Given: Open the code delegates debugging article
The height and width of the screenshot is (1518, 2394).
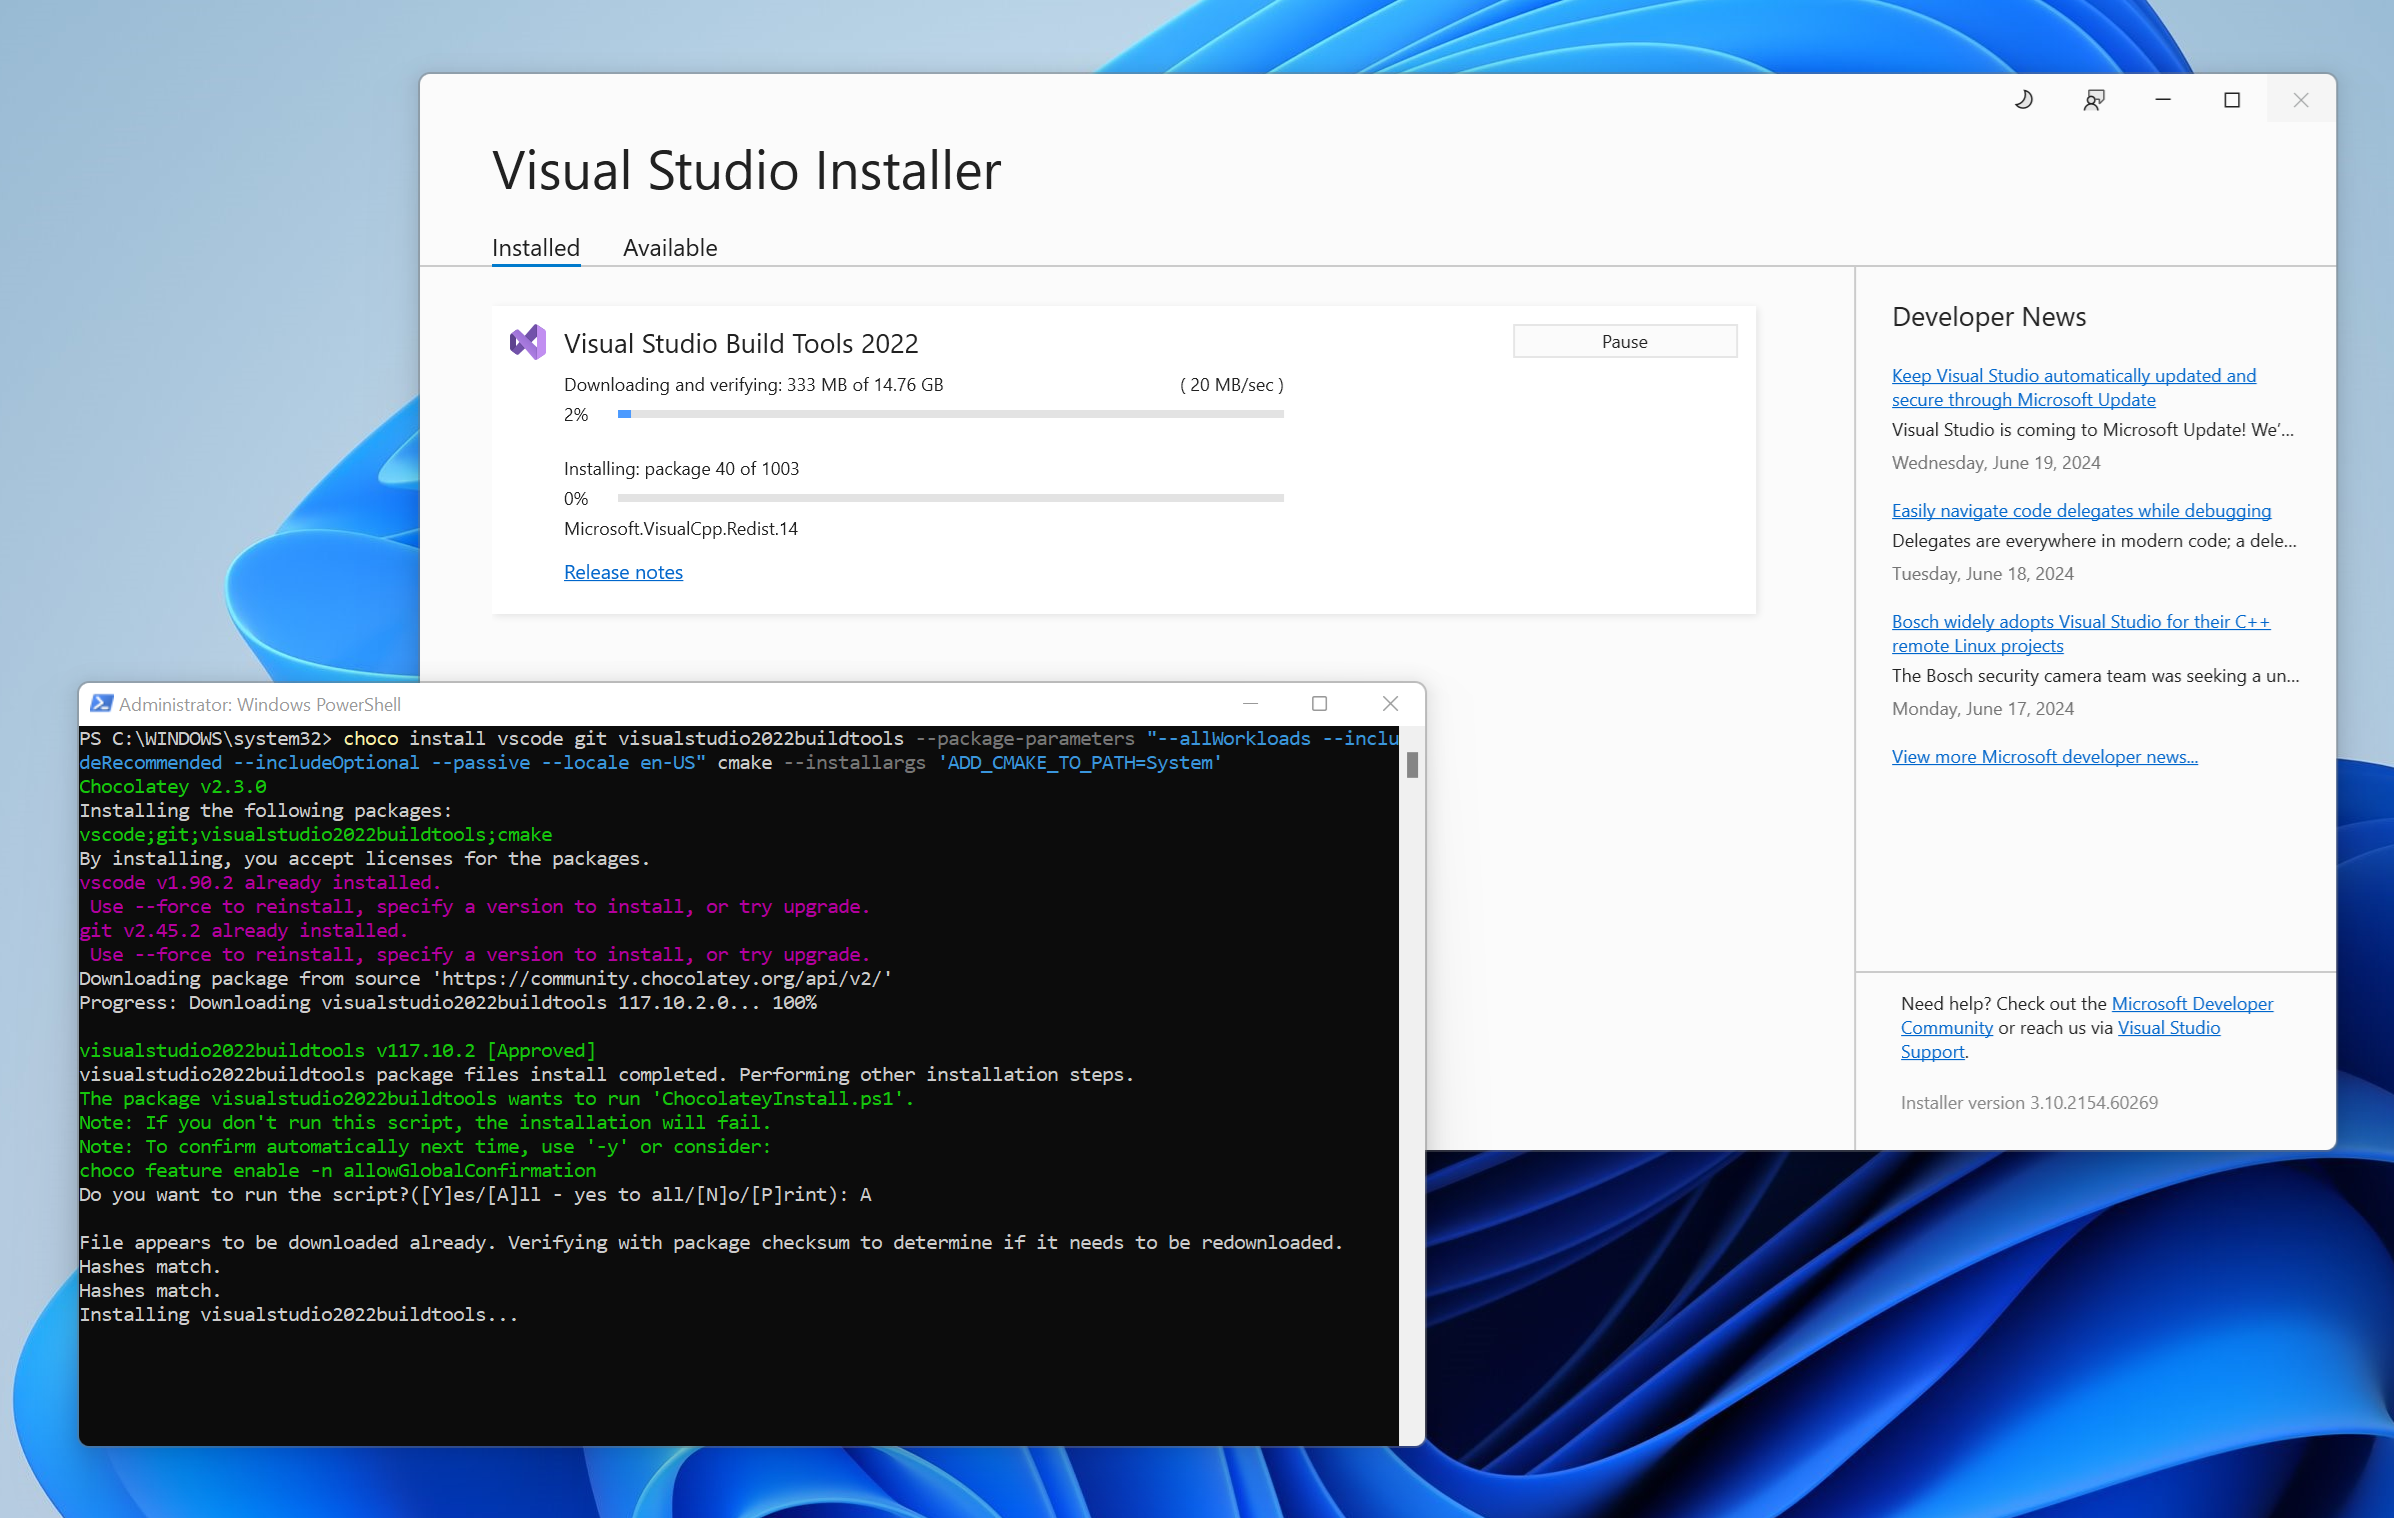Looking at the screenshot, I should pos(2080,511).
